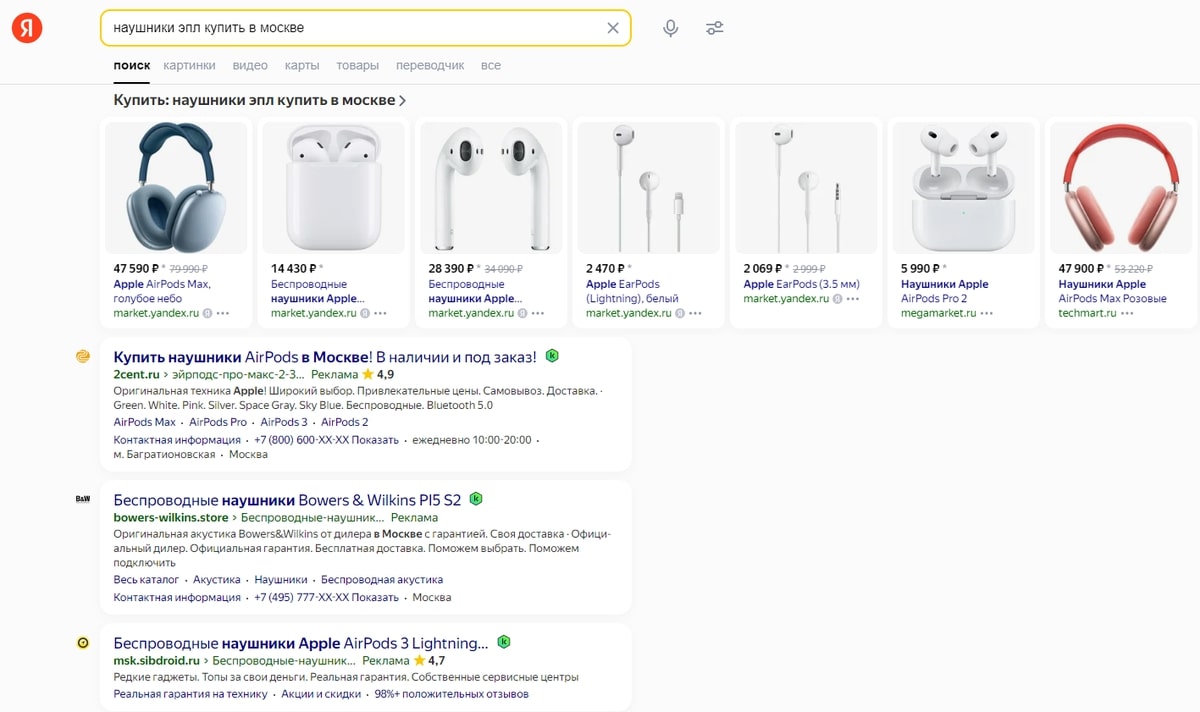Open msk.sibdroid.ru domain link
This screenshot has height=712, width=1200.
coord(157,661)
